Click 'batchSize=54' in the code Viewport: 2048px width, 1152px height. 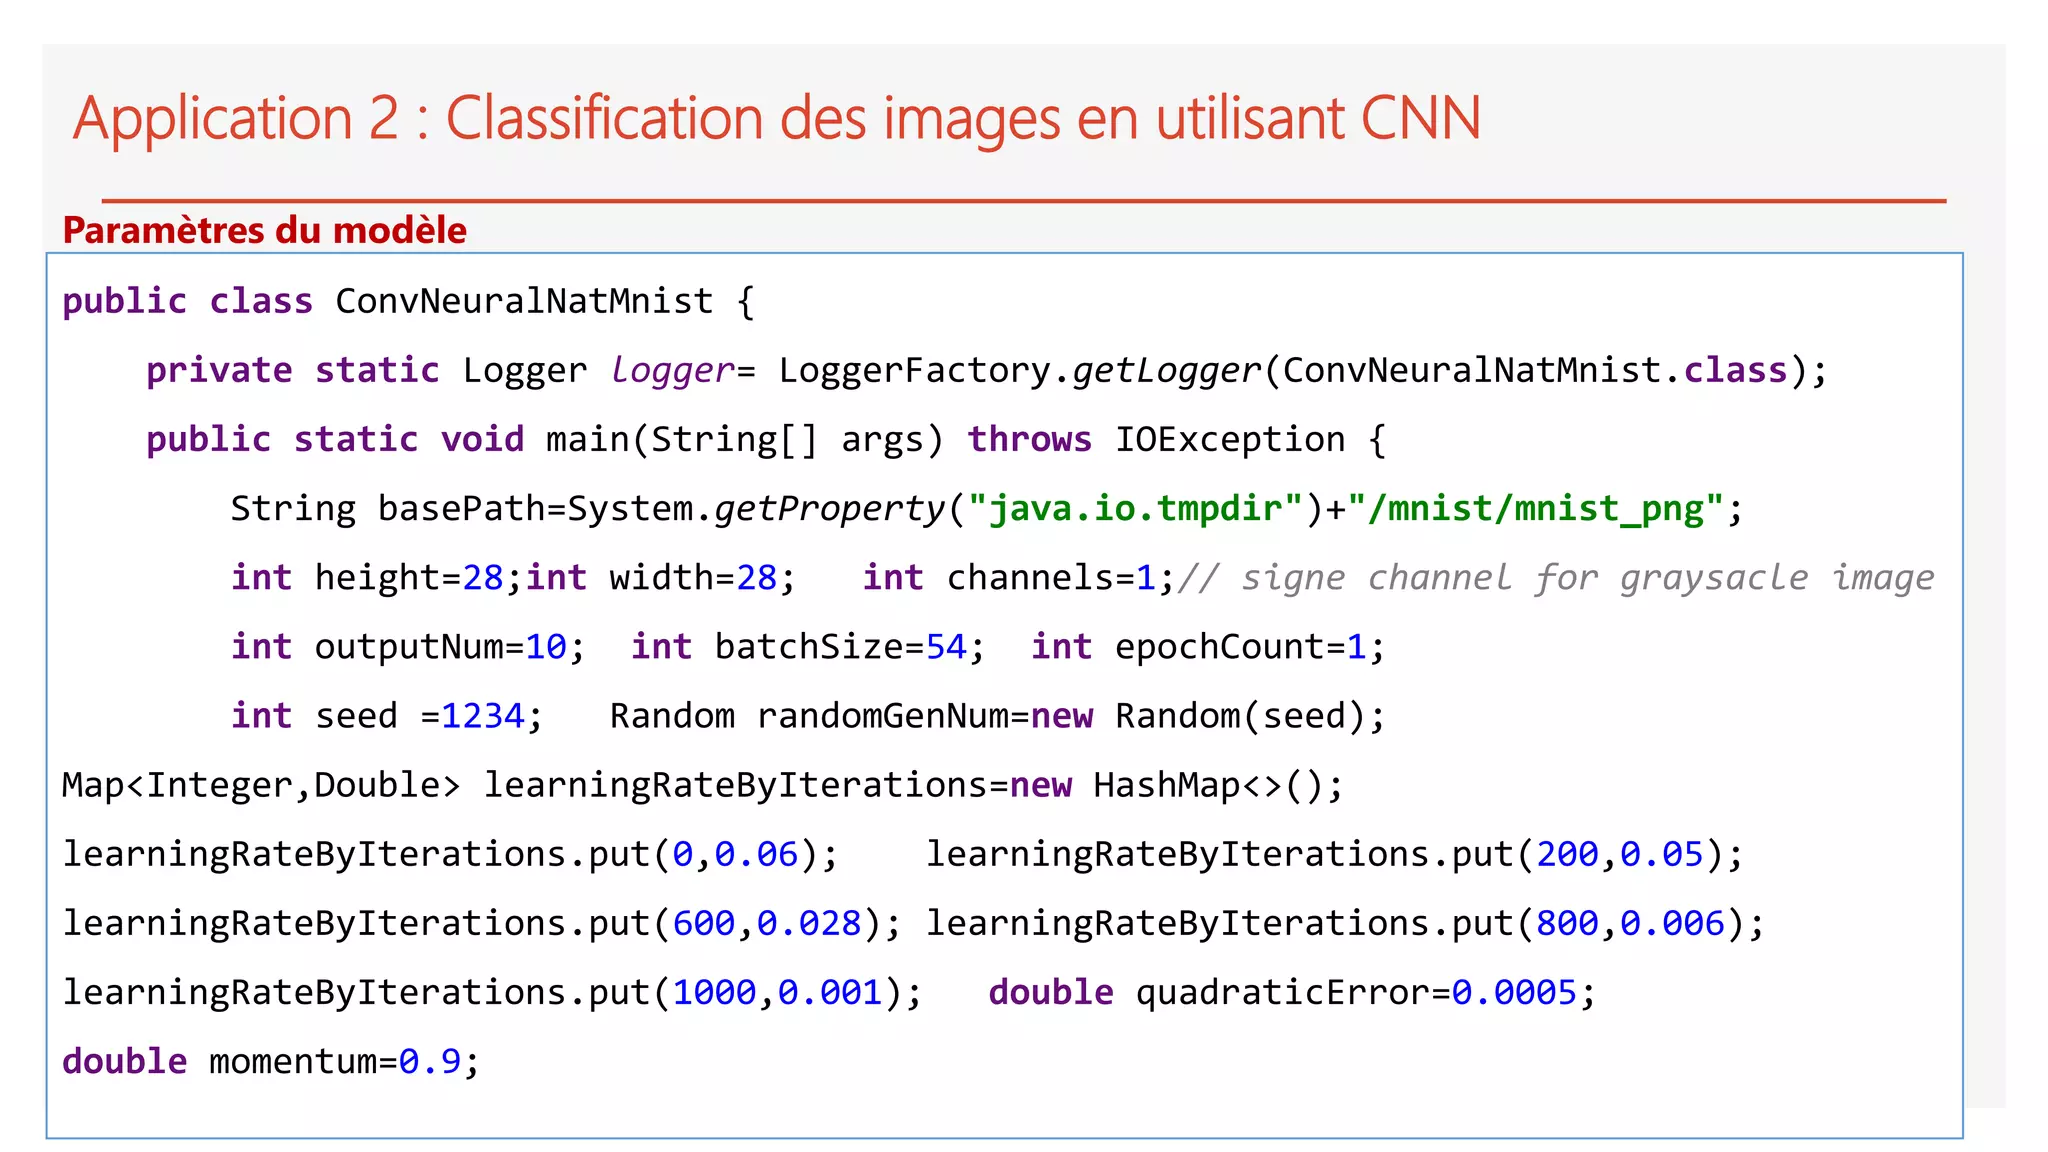coord(841,646)
